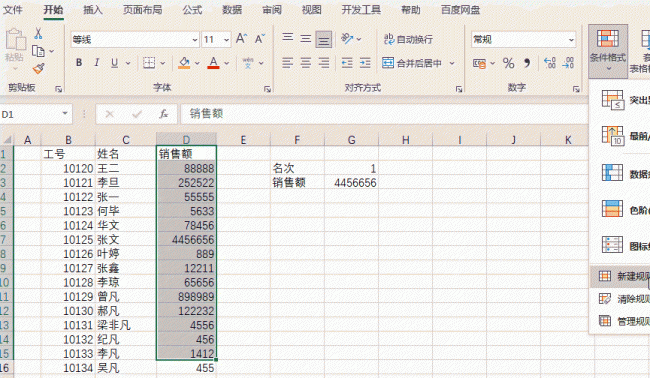Open alignment group dialog launcher
Viewport: 650px width, 378px height.
(459, 89)
